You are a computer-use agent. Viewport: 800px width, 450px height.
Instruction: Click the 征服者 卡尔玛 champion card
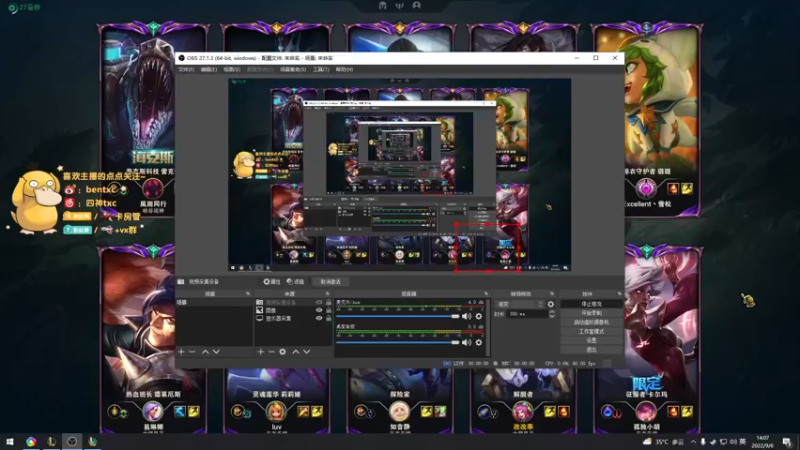(x=646, y=340)
